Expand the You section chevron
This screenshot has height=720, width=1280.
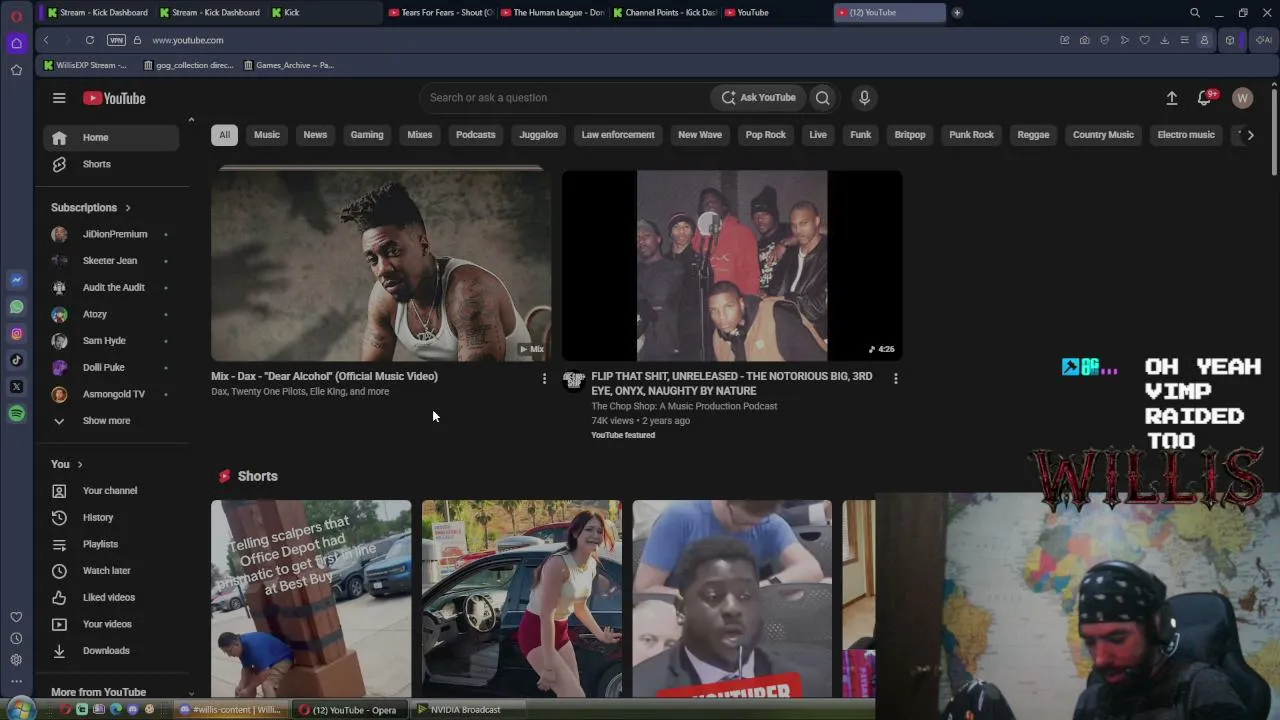[x=80, y=465]
